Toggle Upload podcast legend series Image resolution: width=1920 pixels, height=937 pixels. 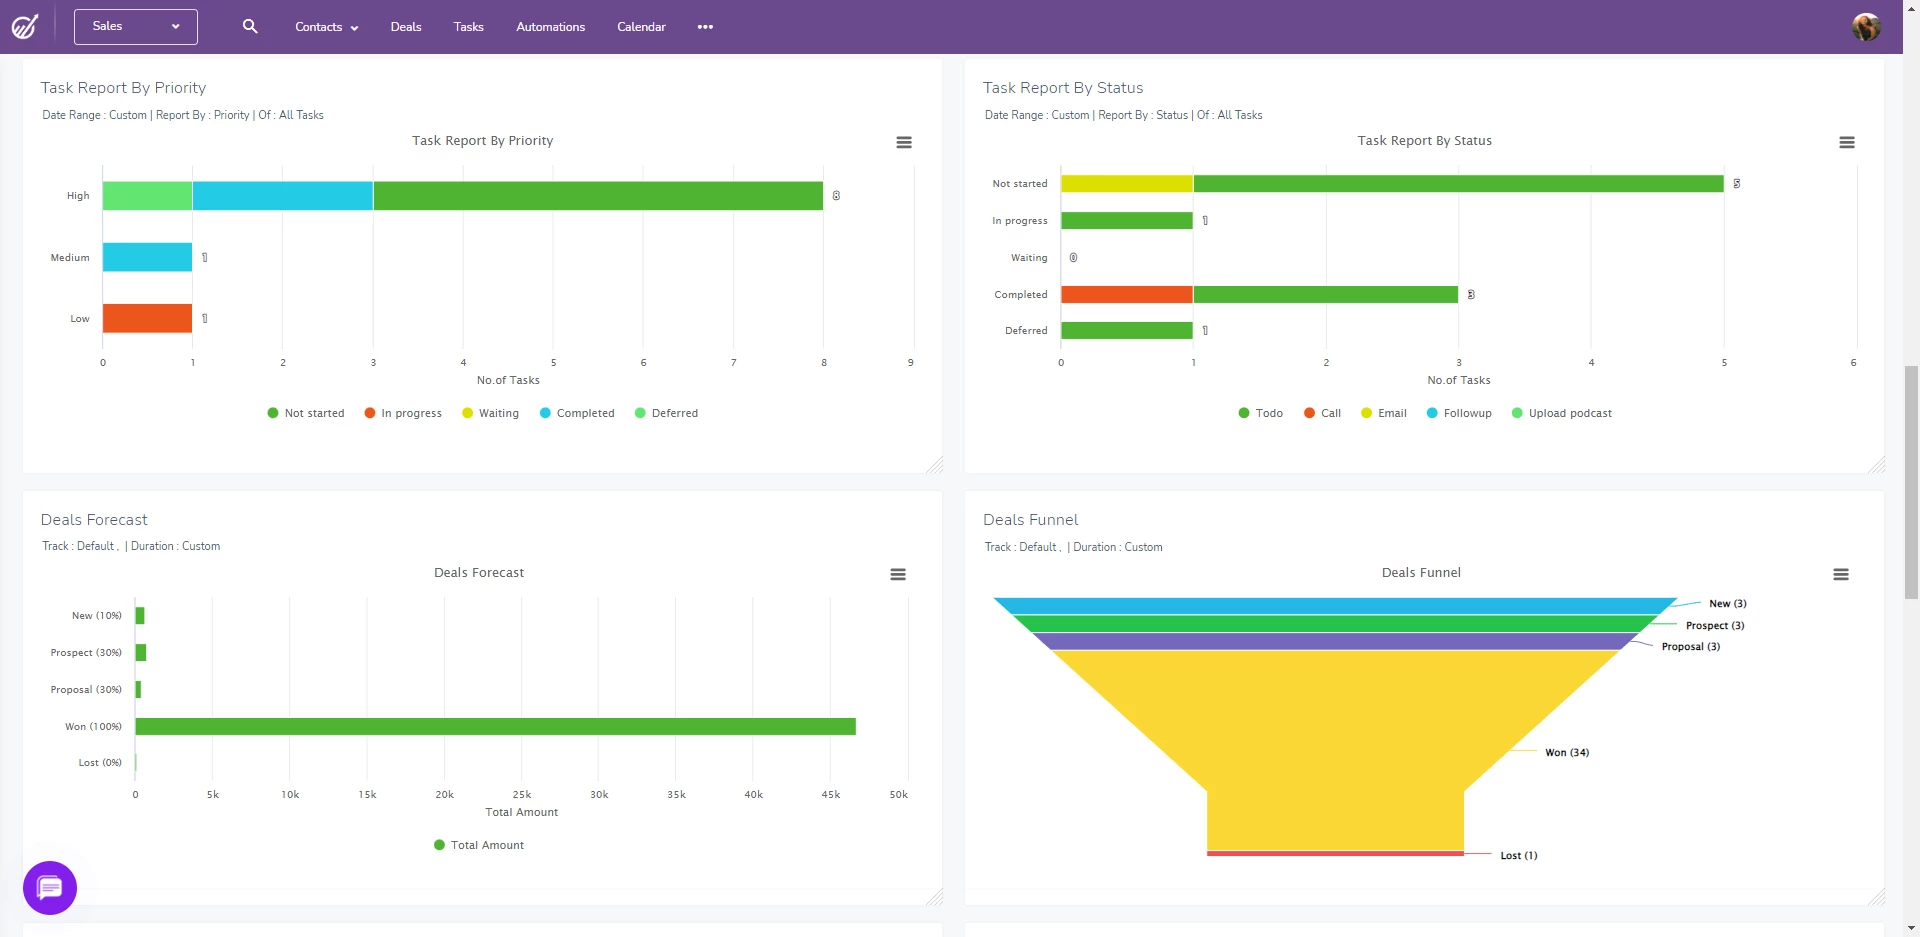click(x=1562, y=413)
